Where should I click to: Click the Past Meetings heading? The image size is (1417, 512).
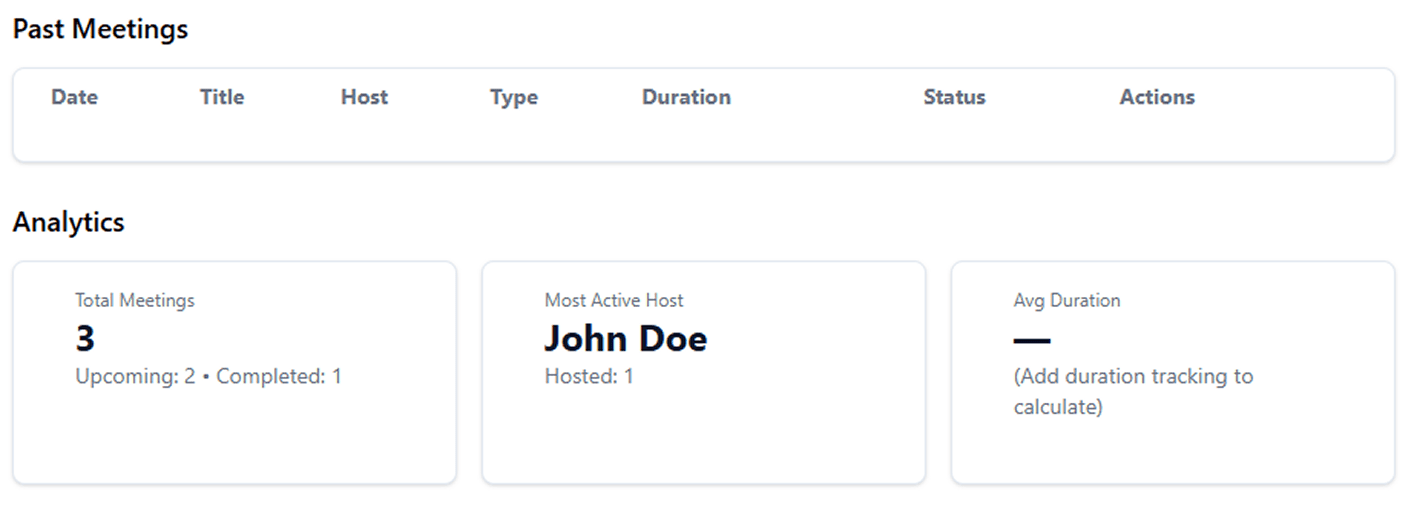(x=100, y=29)
